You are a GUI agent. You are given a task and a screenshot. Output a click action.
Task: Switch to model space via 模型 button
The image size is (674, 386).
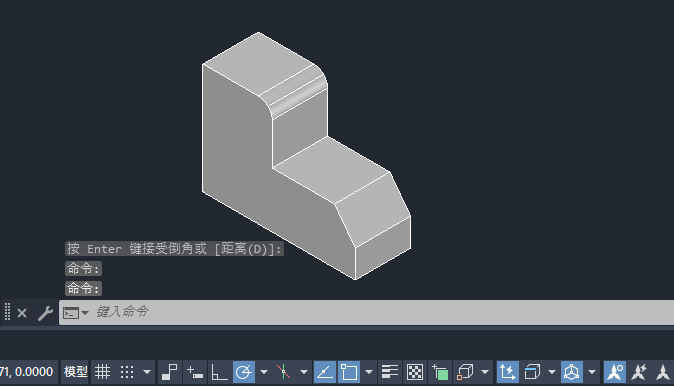[x=75, y=372]
